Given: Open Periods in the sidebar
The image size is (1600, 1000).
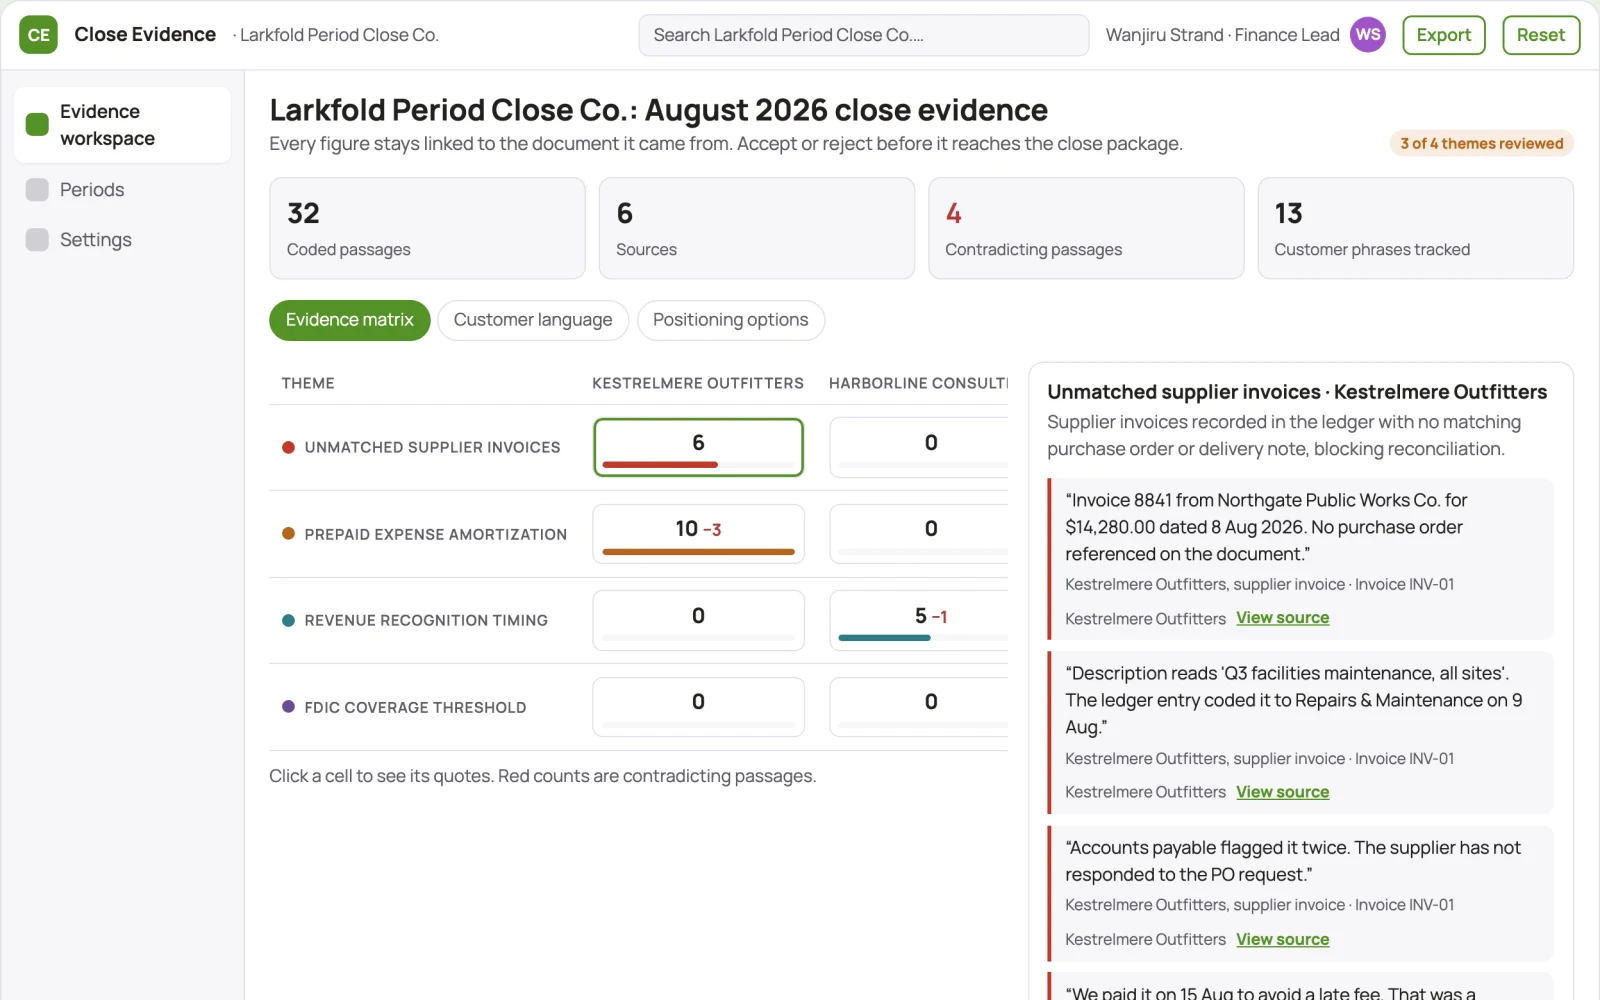Looking at the screenshot, I should (x=122, y=190).
